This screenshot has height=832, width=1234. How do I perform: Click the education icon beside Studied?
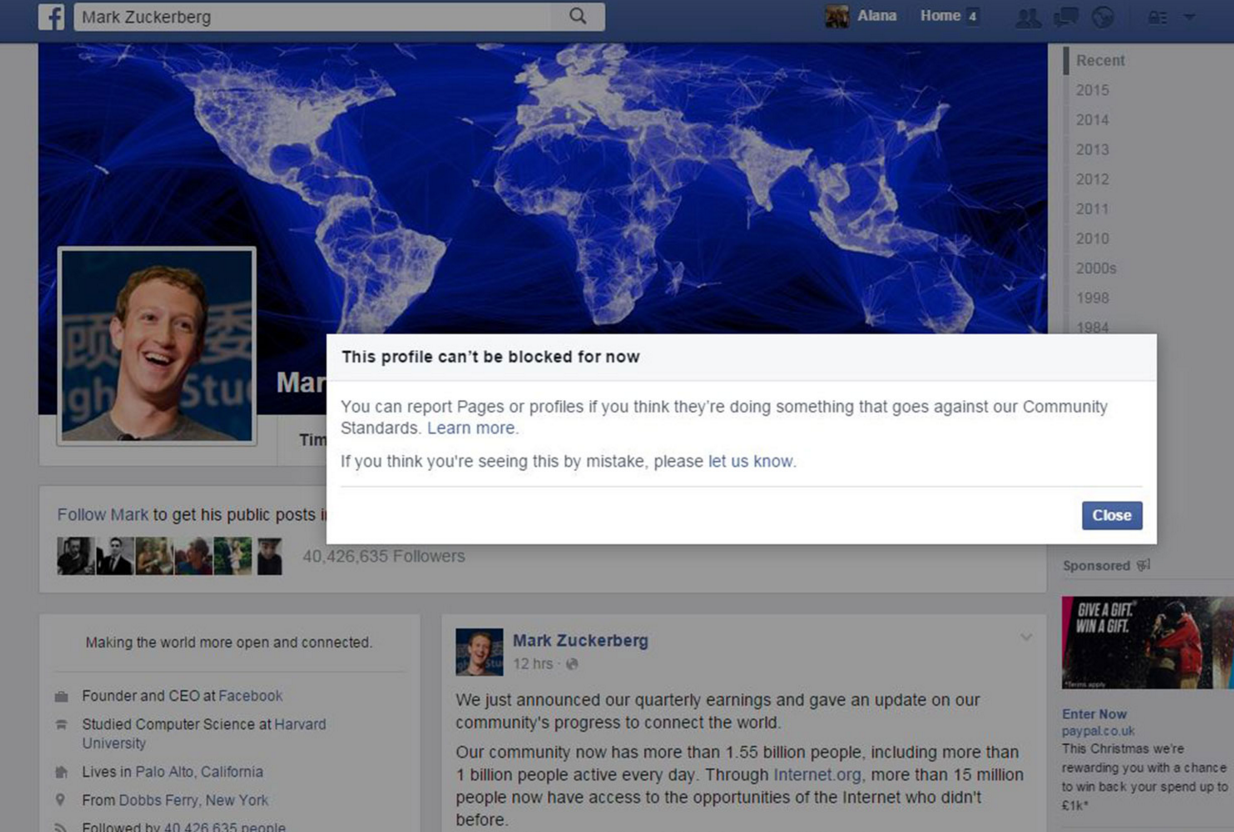(x=62, y=724)
